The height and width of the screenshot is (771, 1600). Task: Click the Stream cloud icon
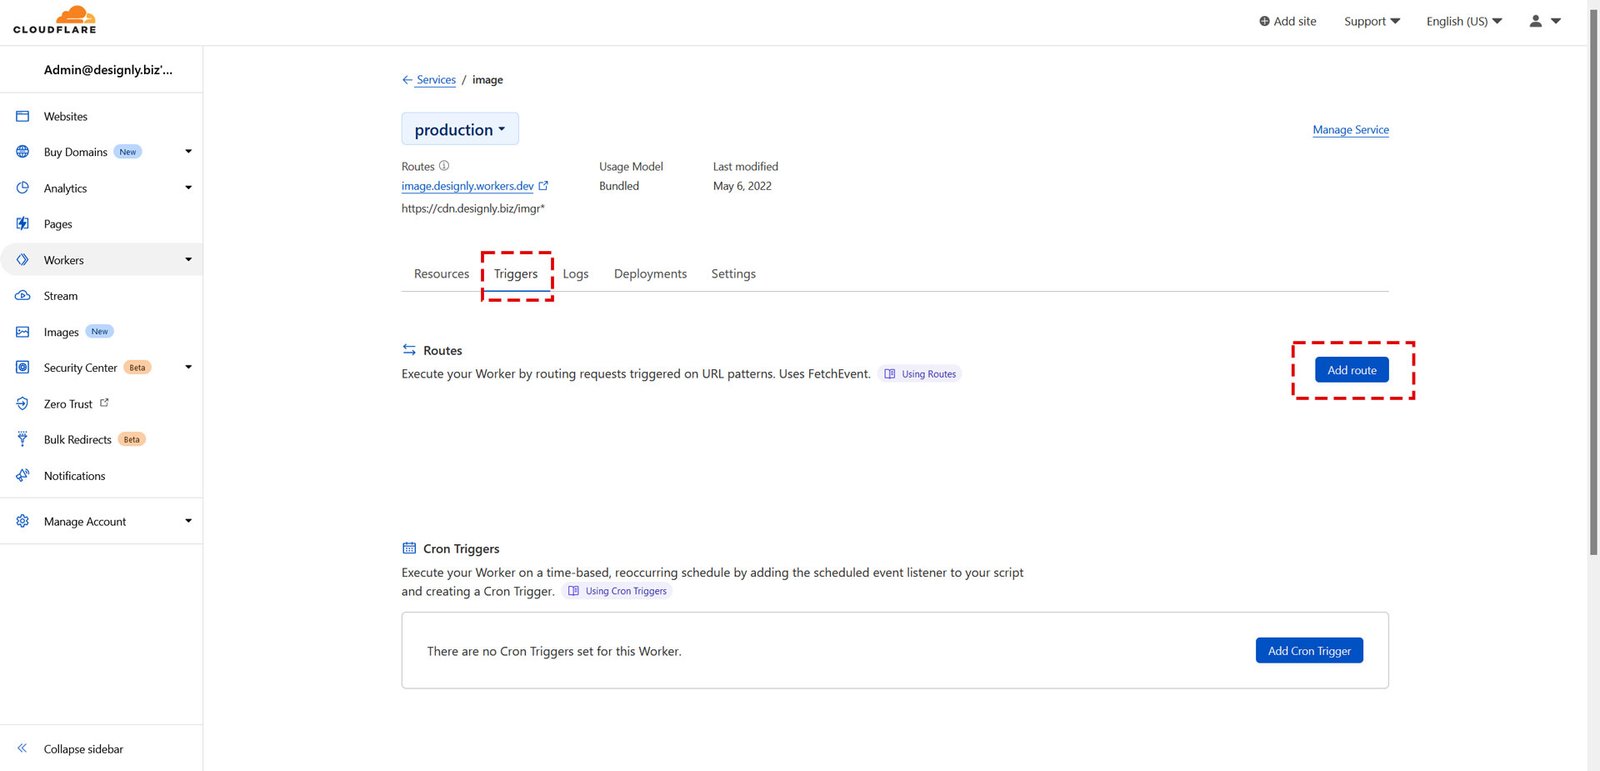pyautogui.click(x=23, y=296)
